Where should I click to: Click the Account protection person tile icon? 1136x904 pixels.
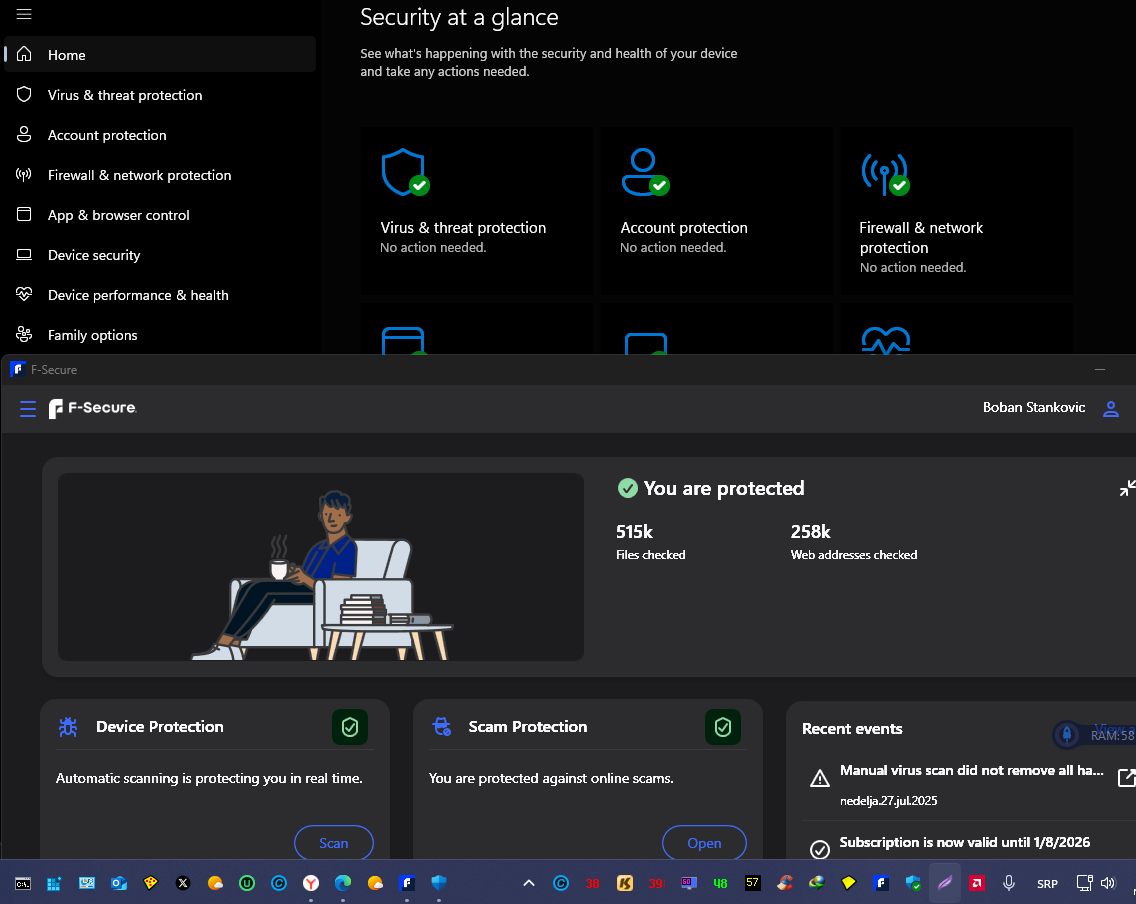[x=645, y=172]
